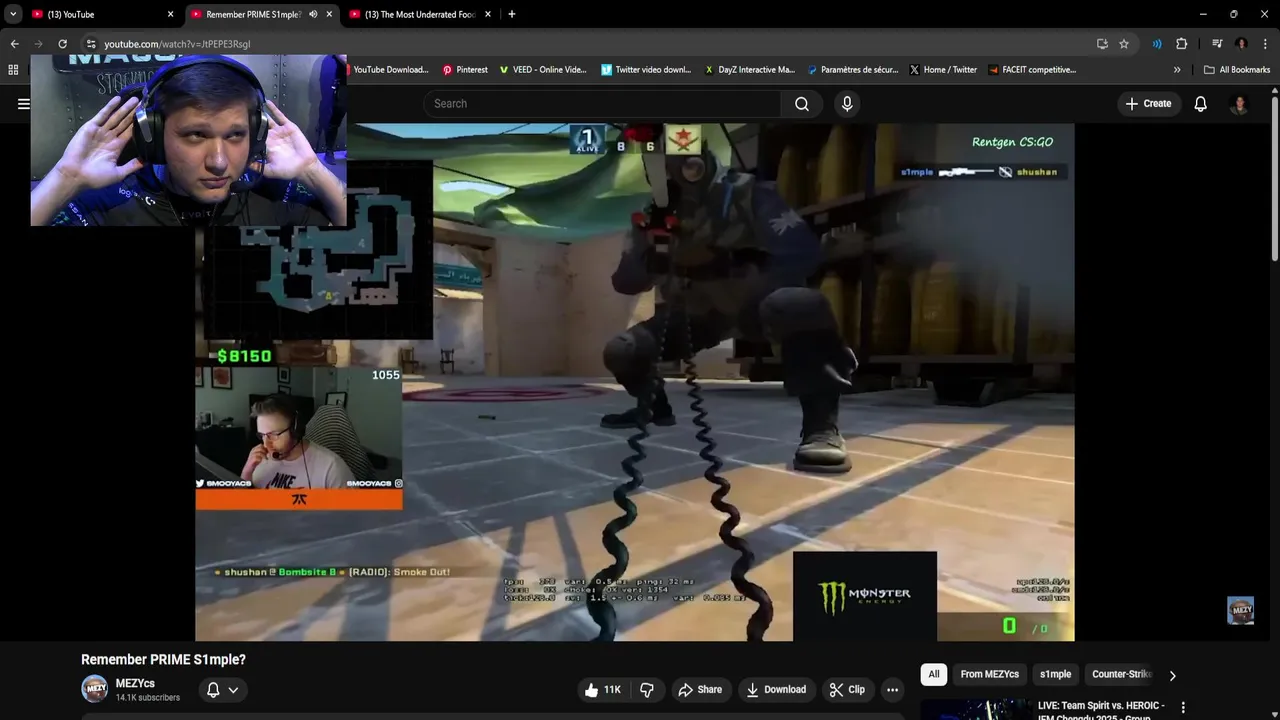Like the video showing 11K

[x=603, y=690]
